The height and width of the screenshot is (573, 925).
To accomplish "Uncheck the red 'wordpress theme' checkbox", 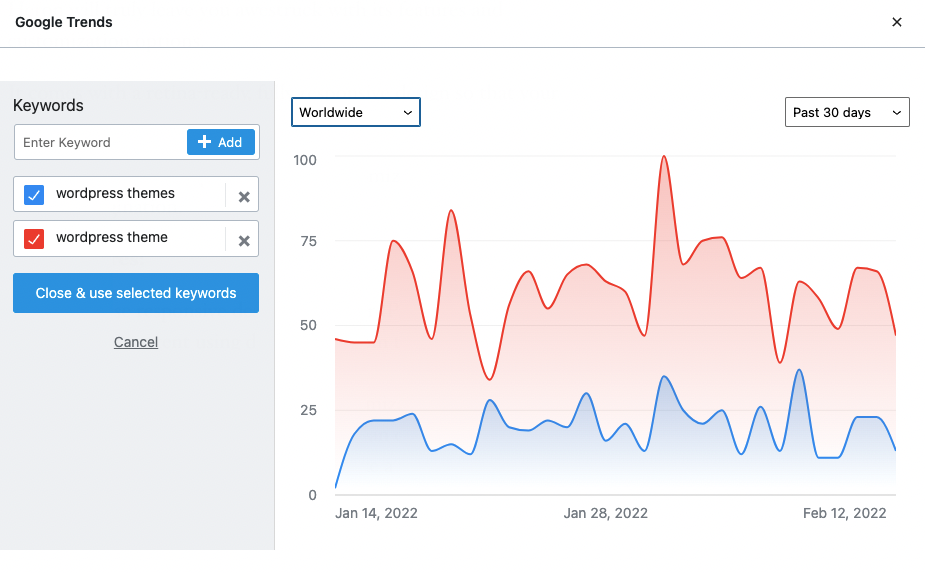I will click(x=34, y=239).
